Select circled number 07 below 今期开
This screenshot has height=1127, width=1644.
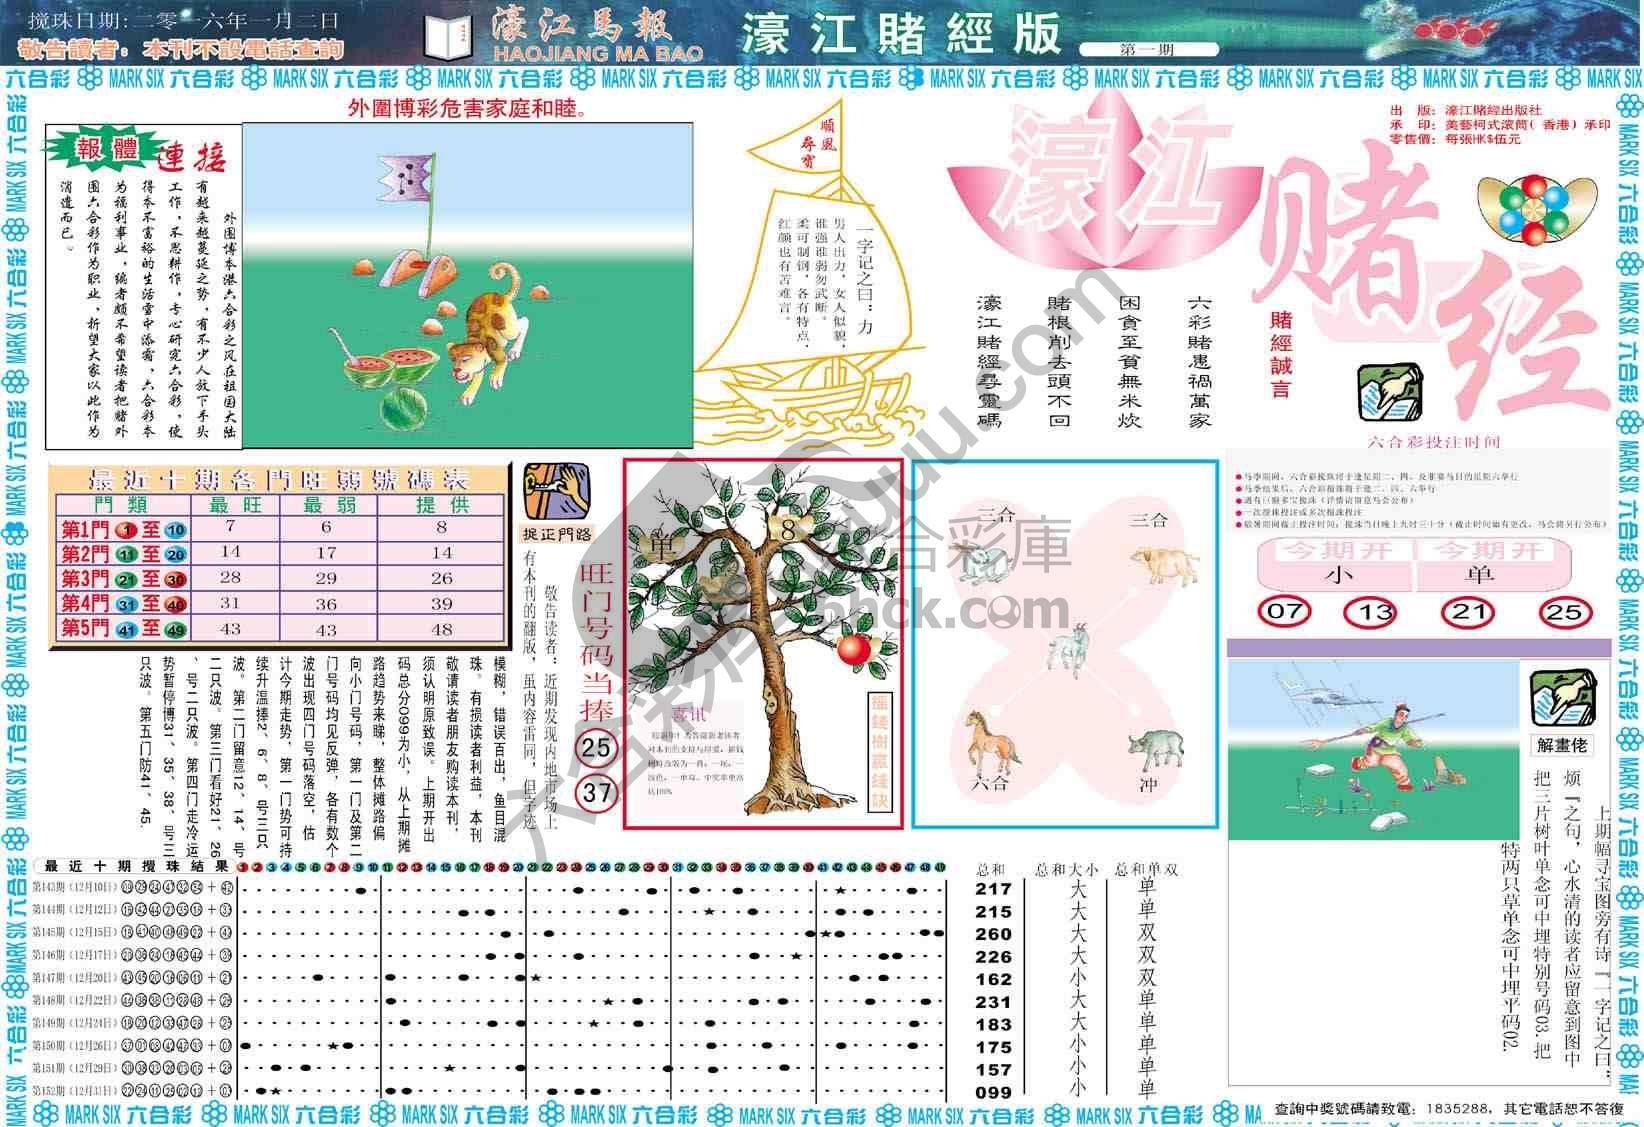1283,611
